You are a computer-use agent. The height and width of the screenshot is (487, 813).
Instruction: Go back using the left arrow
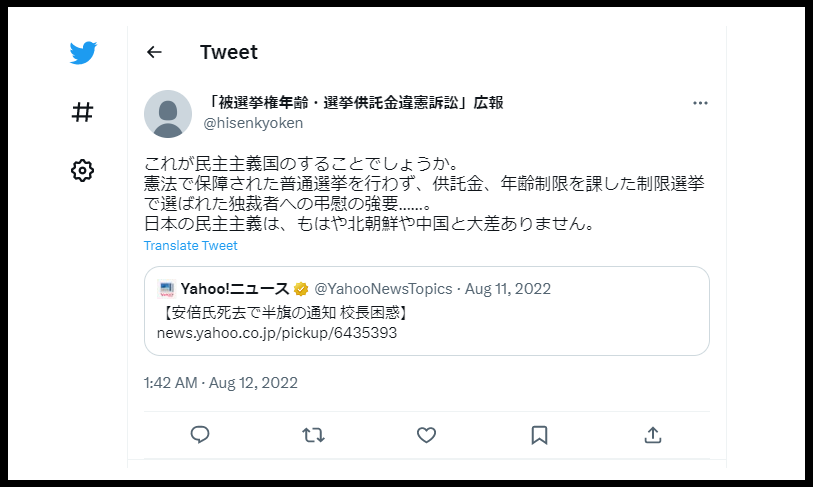click(154, 52)
